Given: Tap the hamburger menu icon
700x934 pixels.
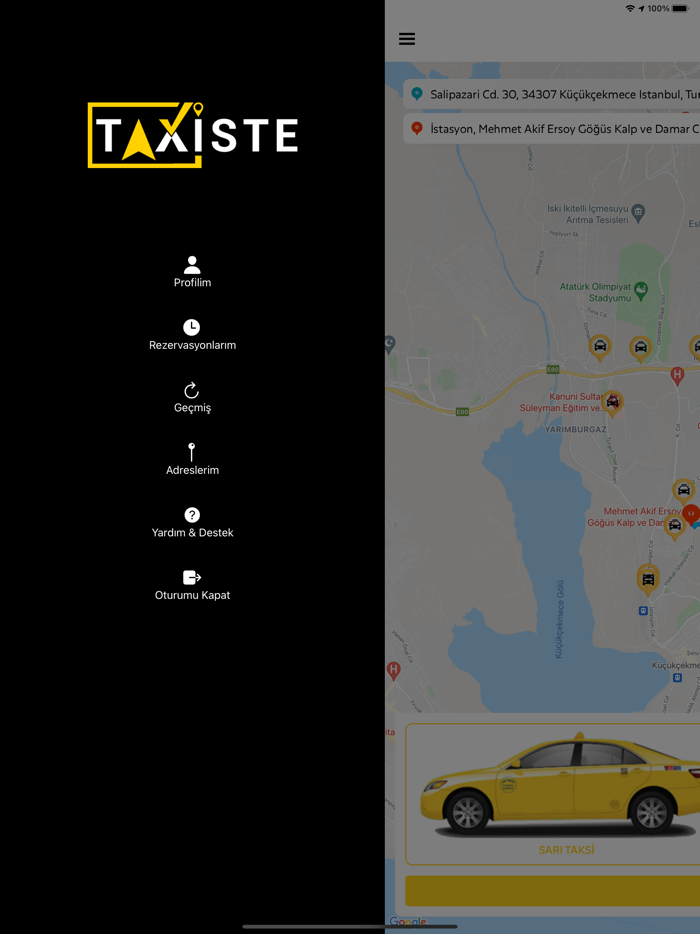Looking at the screenshot, I should [407, 39].
